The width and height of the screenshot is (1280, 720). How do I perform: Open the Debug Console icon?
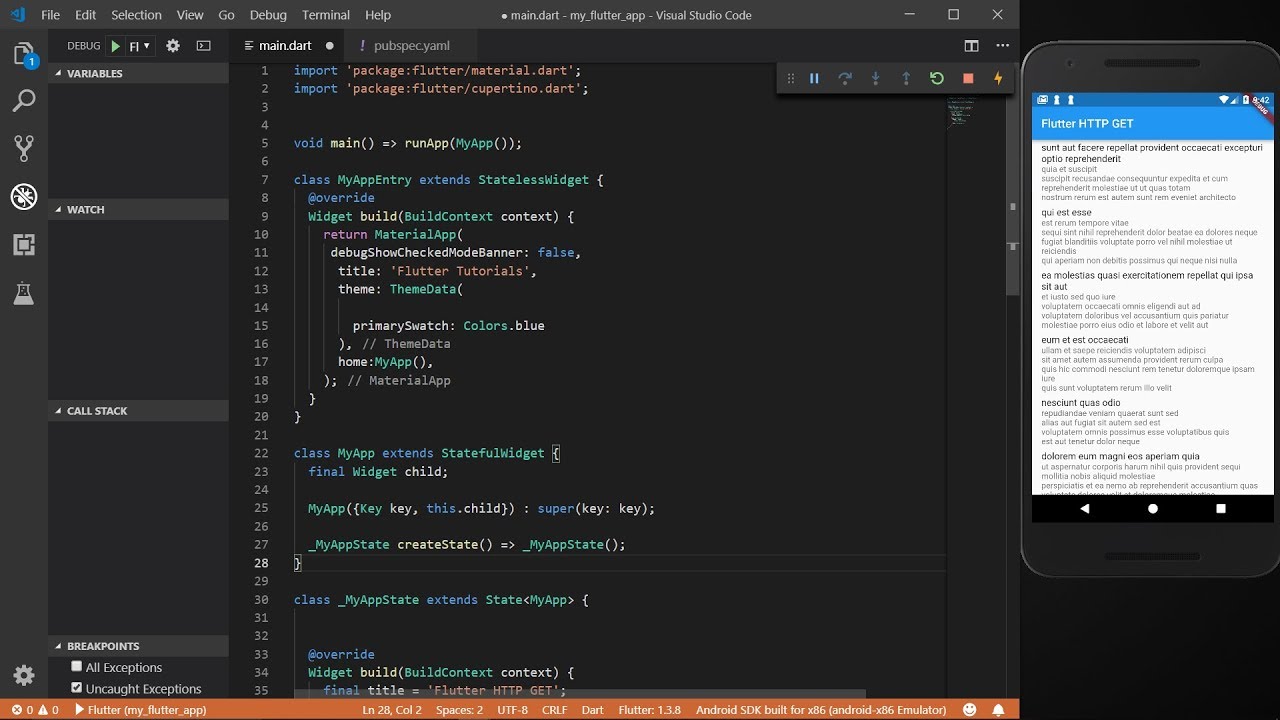pos(203,46)
